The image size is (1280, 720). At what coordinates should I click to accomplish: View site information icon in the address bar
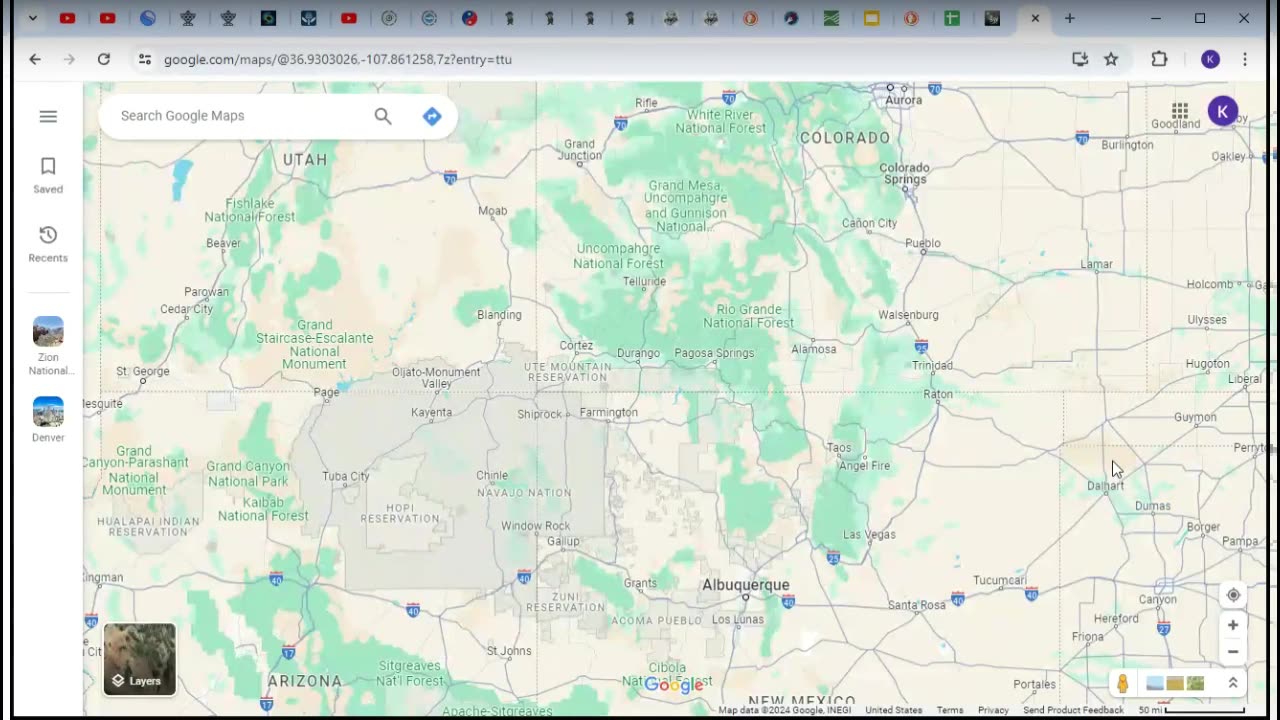pos(145,59)
